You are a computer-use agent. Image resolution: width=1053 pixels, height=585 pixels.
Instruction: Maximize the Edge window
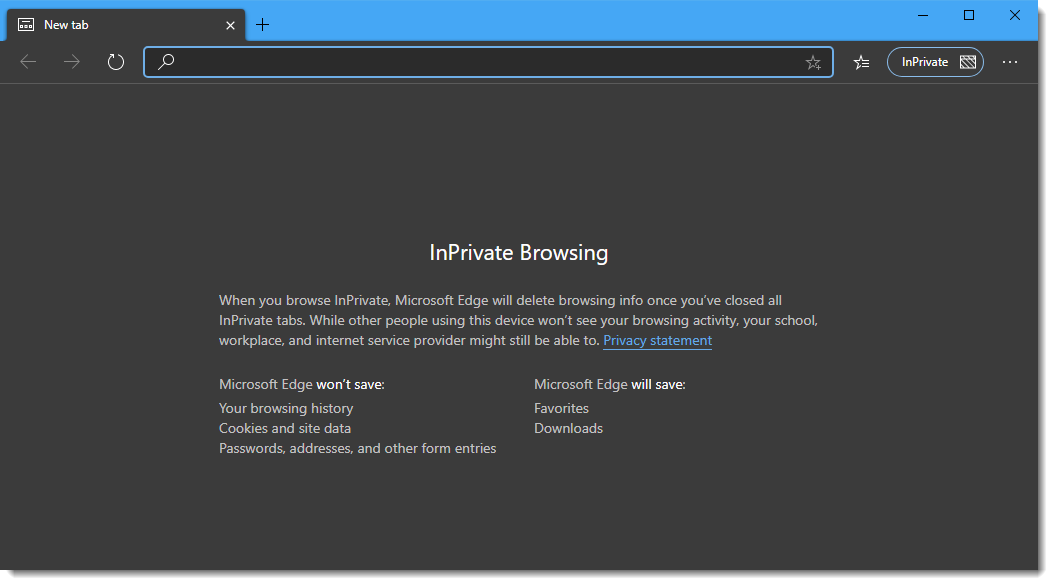point(969,15)
